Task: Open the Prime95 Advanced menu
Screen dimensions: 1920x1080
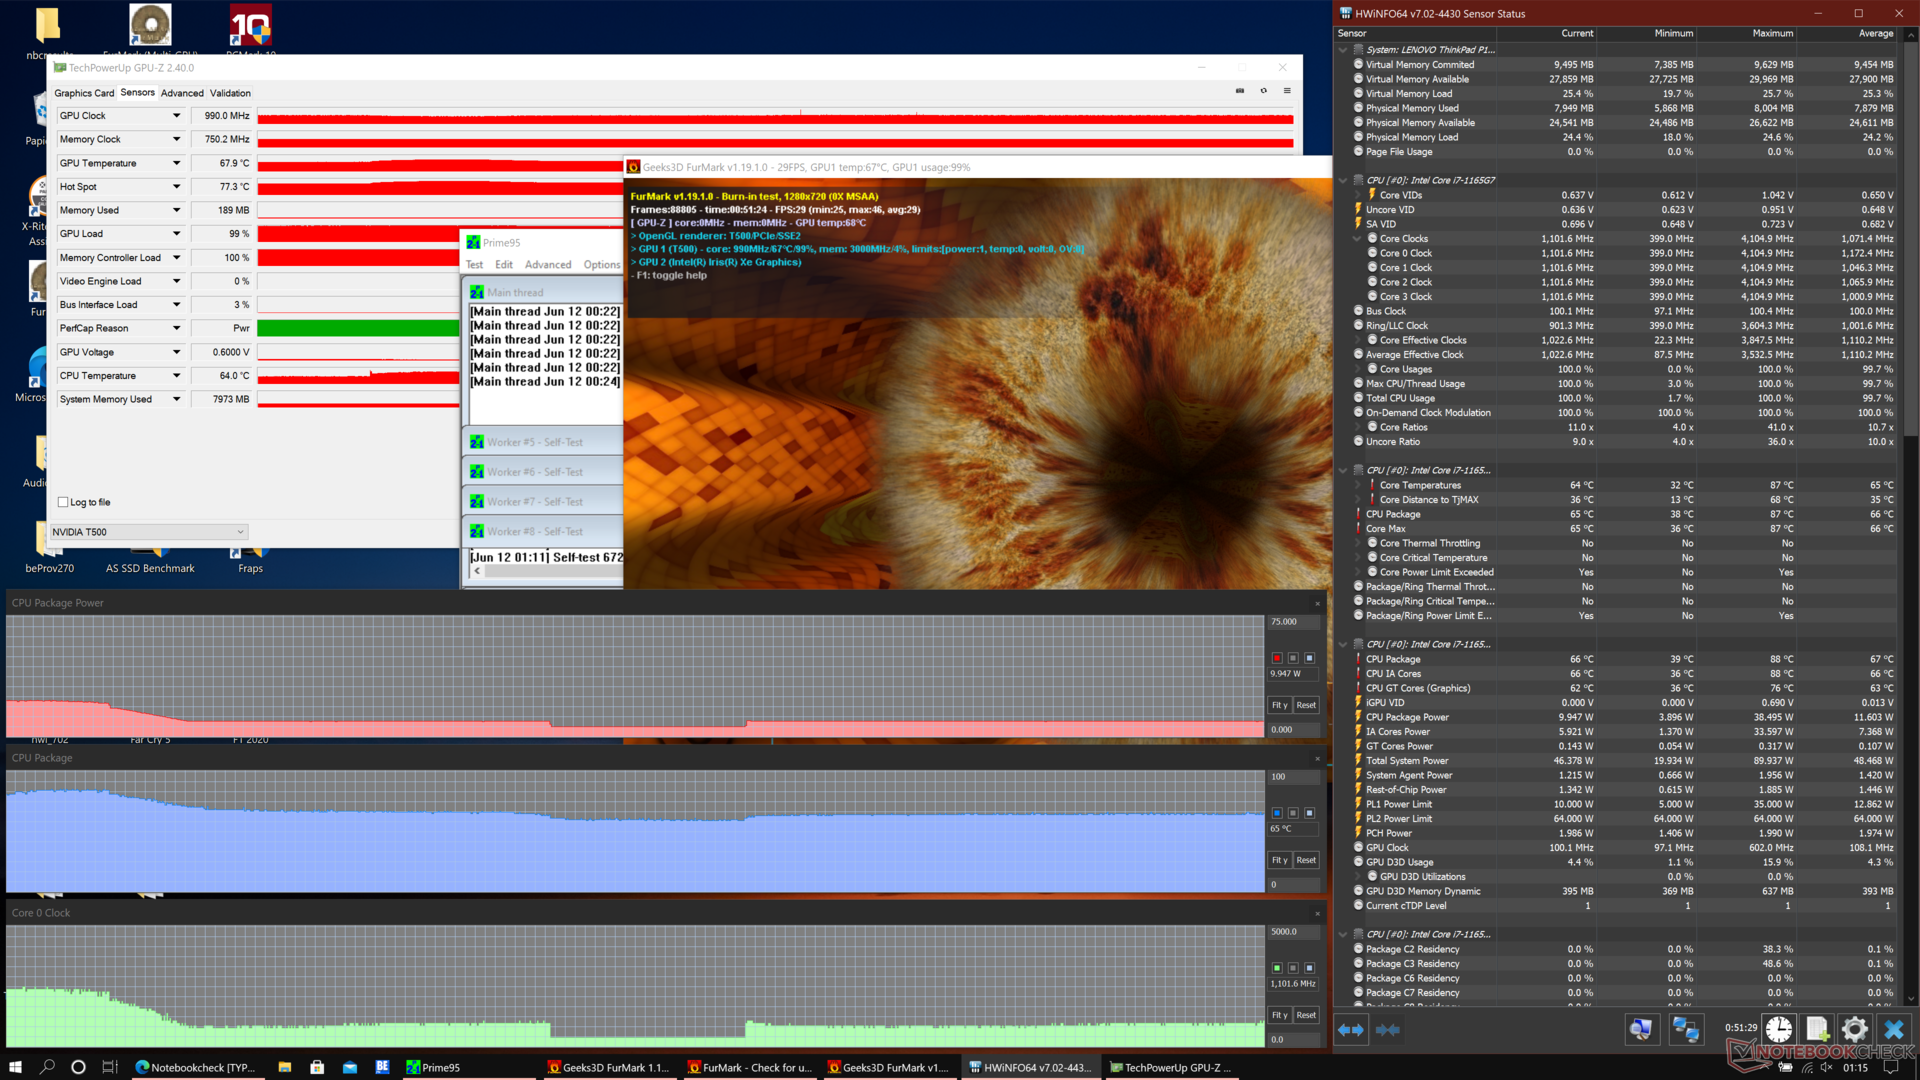Action: click(548, 265)
